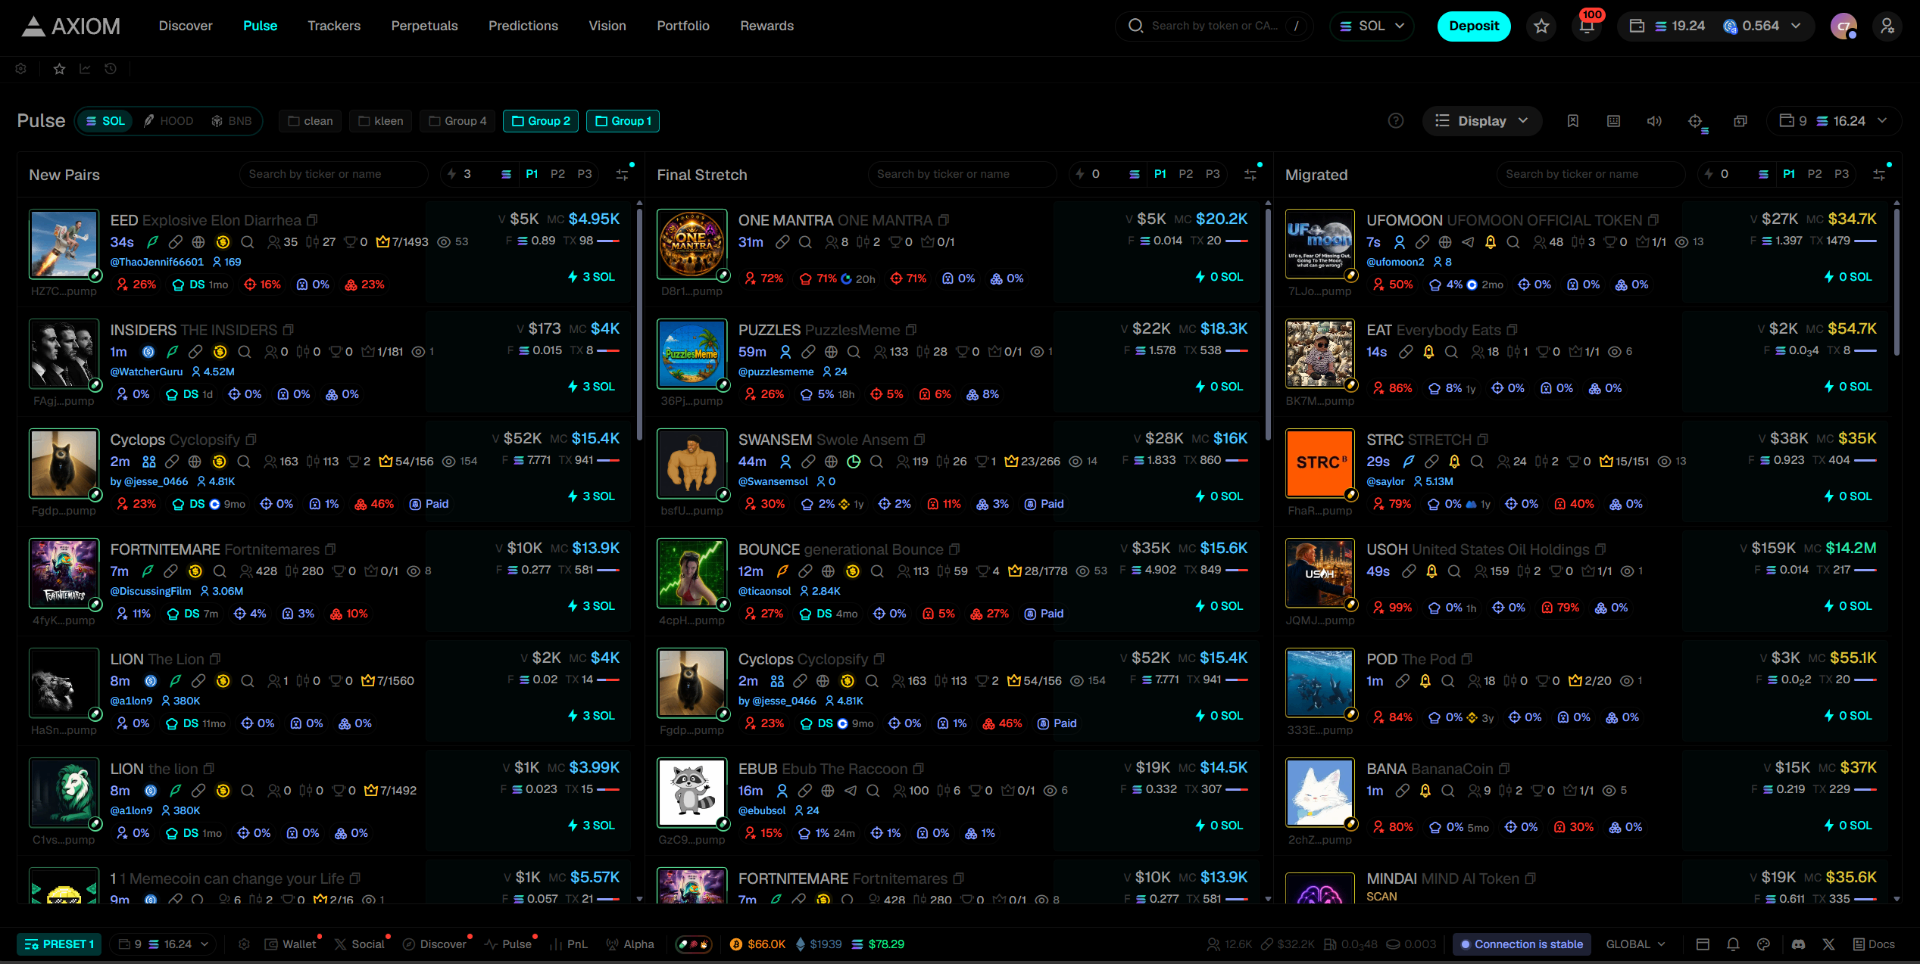Search icon on ONE MANTRA row
Image resolution: width=1920 pixels, height=964 pixels.
coord(805,242)
